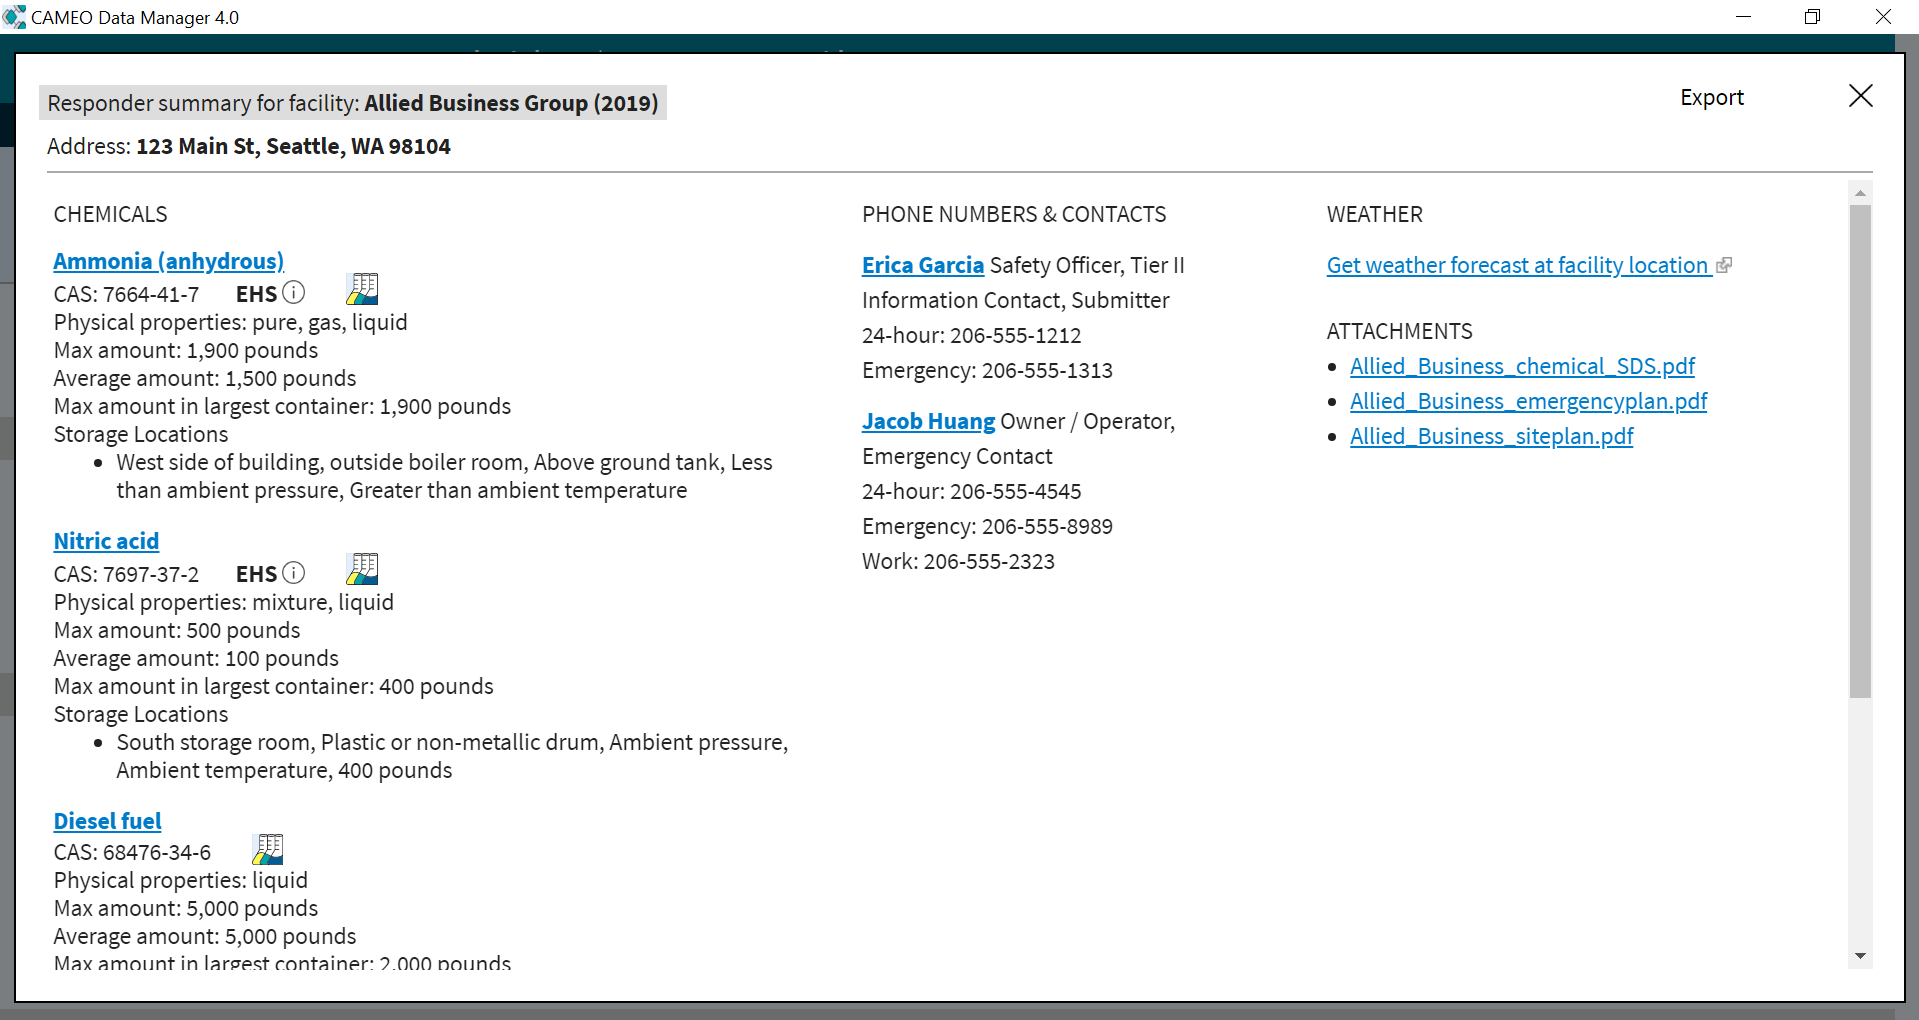Screen dimensions: 1919x1020
Task: Click Average amount: 1,500 pounds text
Action: [x=205, y=378]
